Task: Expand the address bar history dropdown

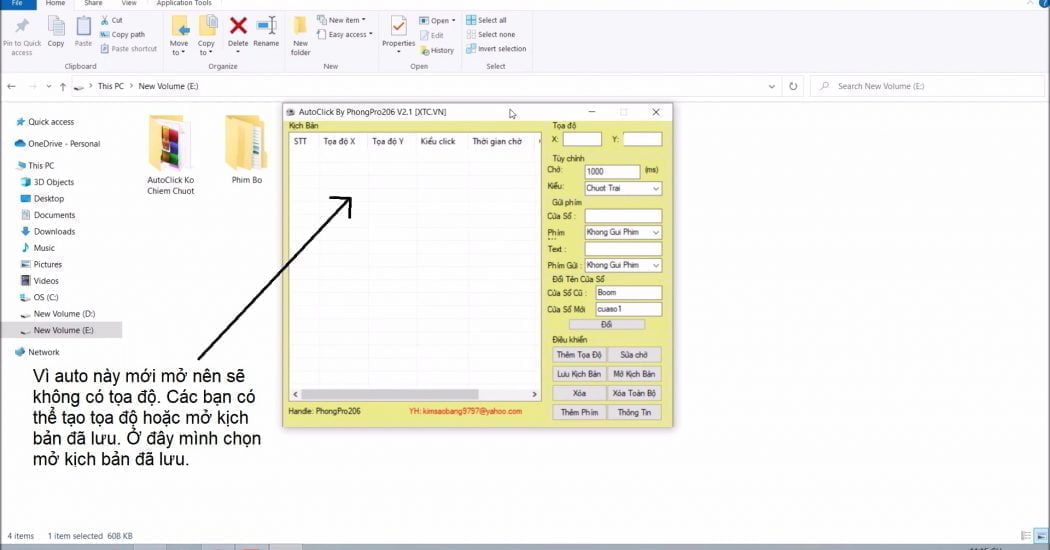Action: (x=771, y=86)
